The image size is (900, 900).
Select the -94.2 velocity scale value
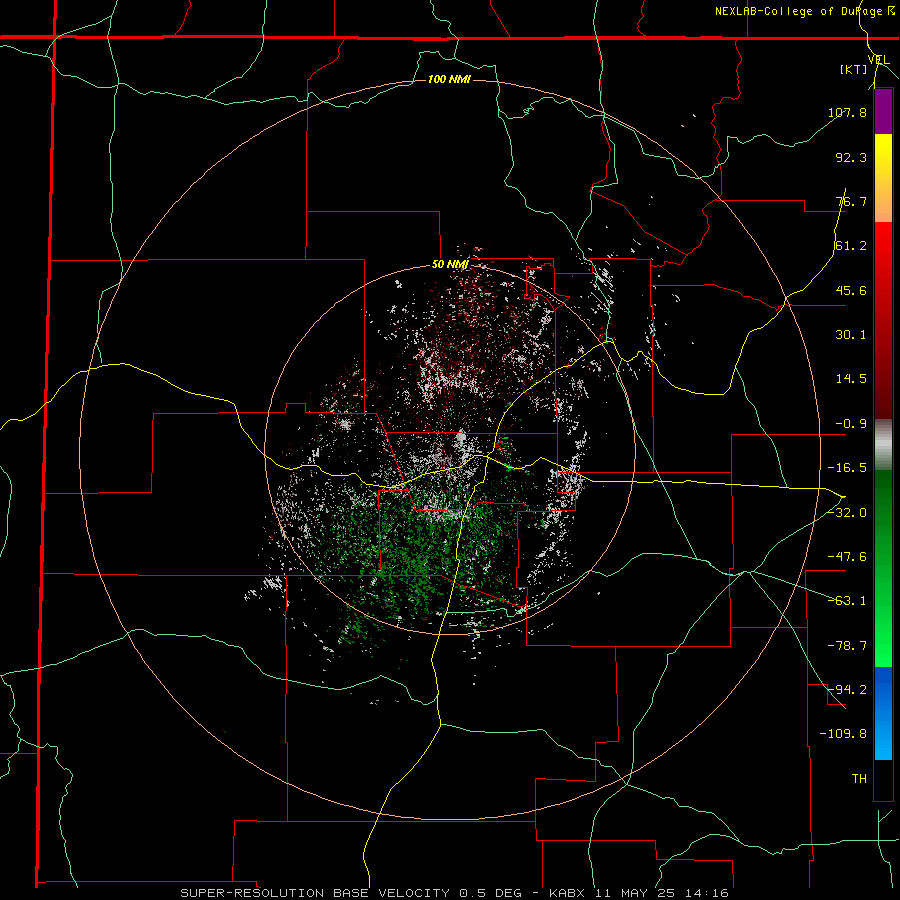pyautogui.click(x=847, y=689)
